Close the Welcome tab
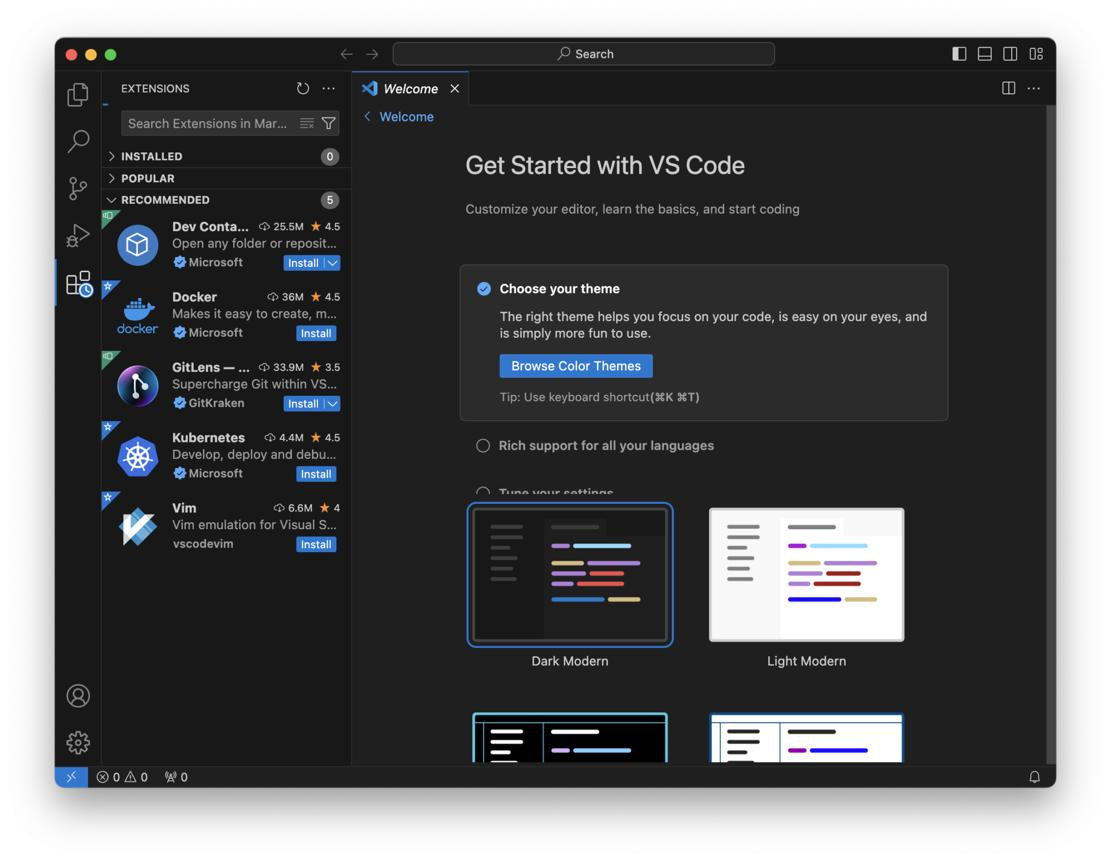This screenshot has height=860, width=1111. pos(455,89)
